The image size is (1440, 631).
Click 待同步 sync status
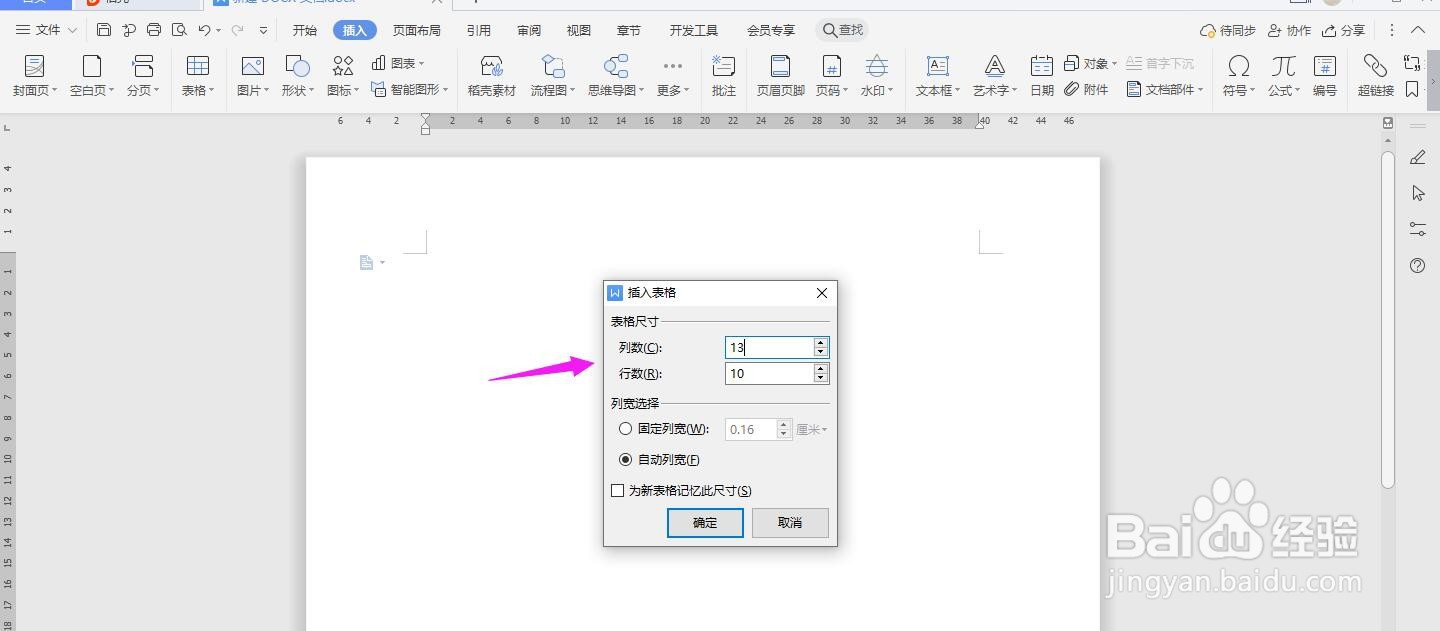click(x=1227, y=31)
